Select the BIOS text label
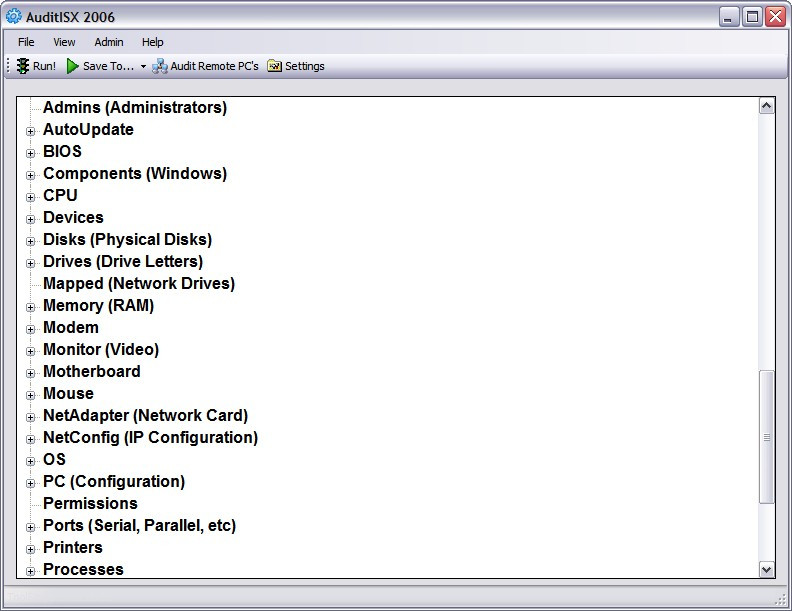Screen dimensions: 792x611 62,151
